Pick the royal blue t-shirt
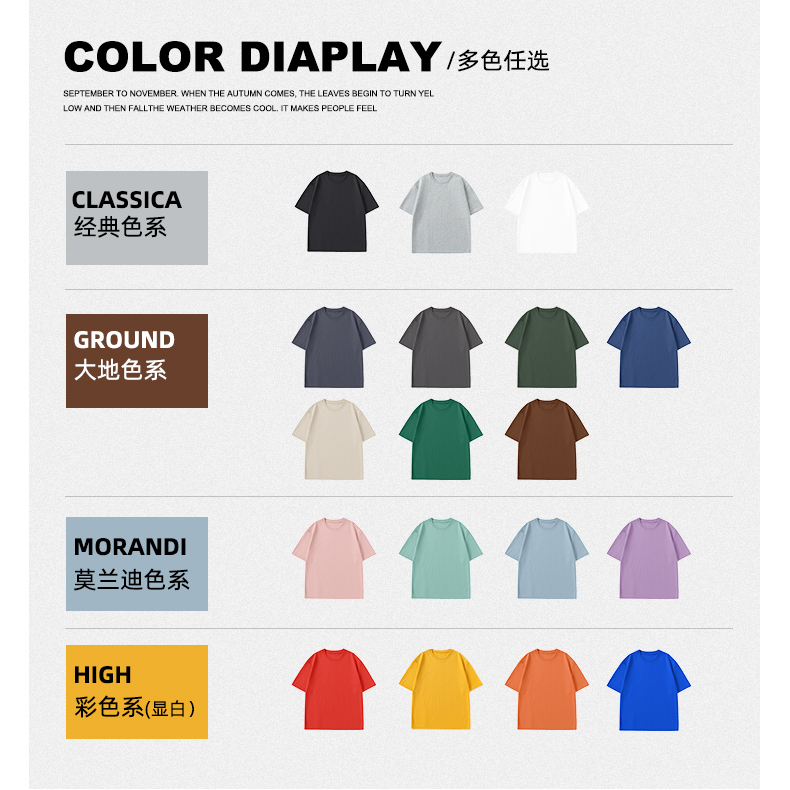Screen dimensions: 790x790 (648, 690)
